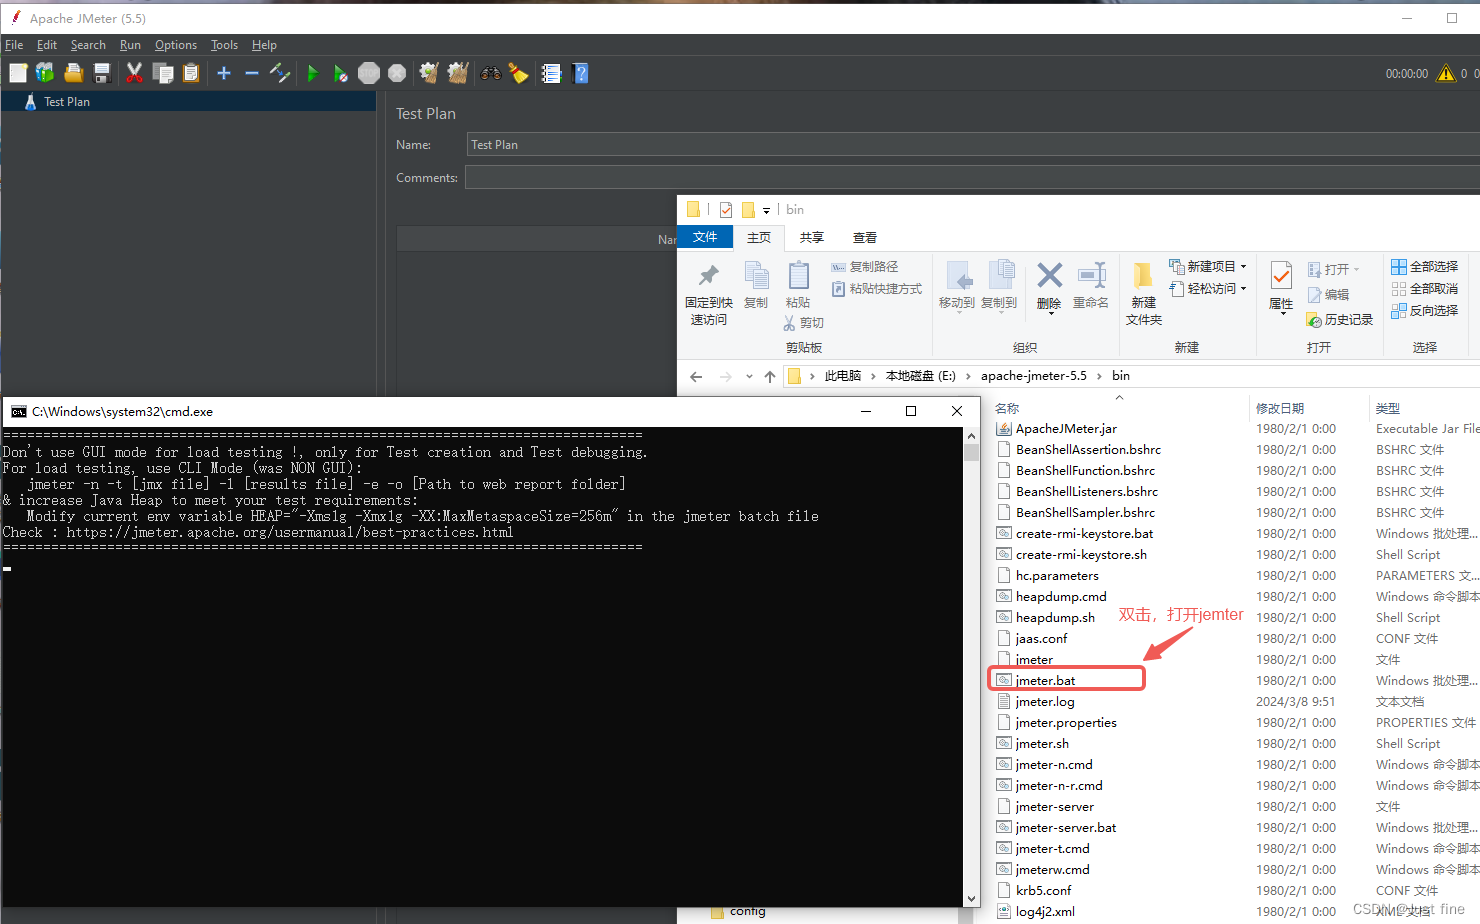Sort files by 修改日期 column header
Viewport: 1480px width, 924px height.
pos(1280,408)
